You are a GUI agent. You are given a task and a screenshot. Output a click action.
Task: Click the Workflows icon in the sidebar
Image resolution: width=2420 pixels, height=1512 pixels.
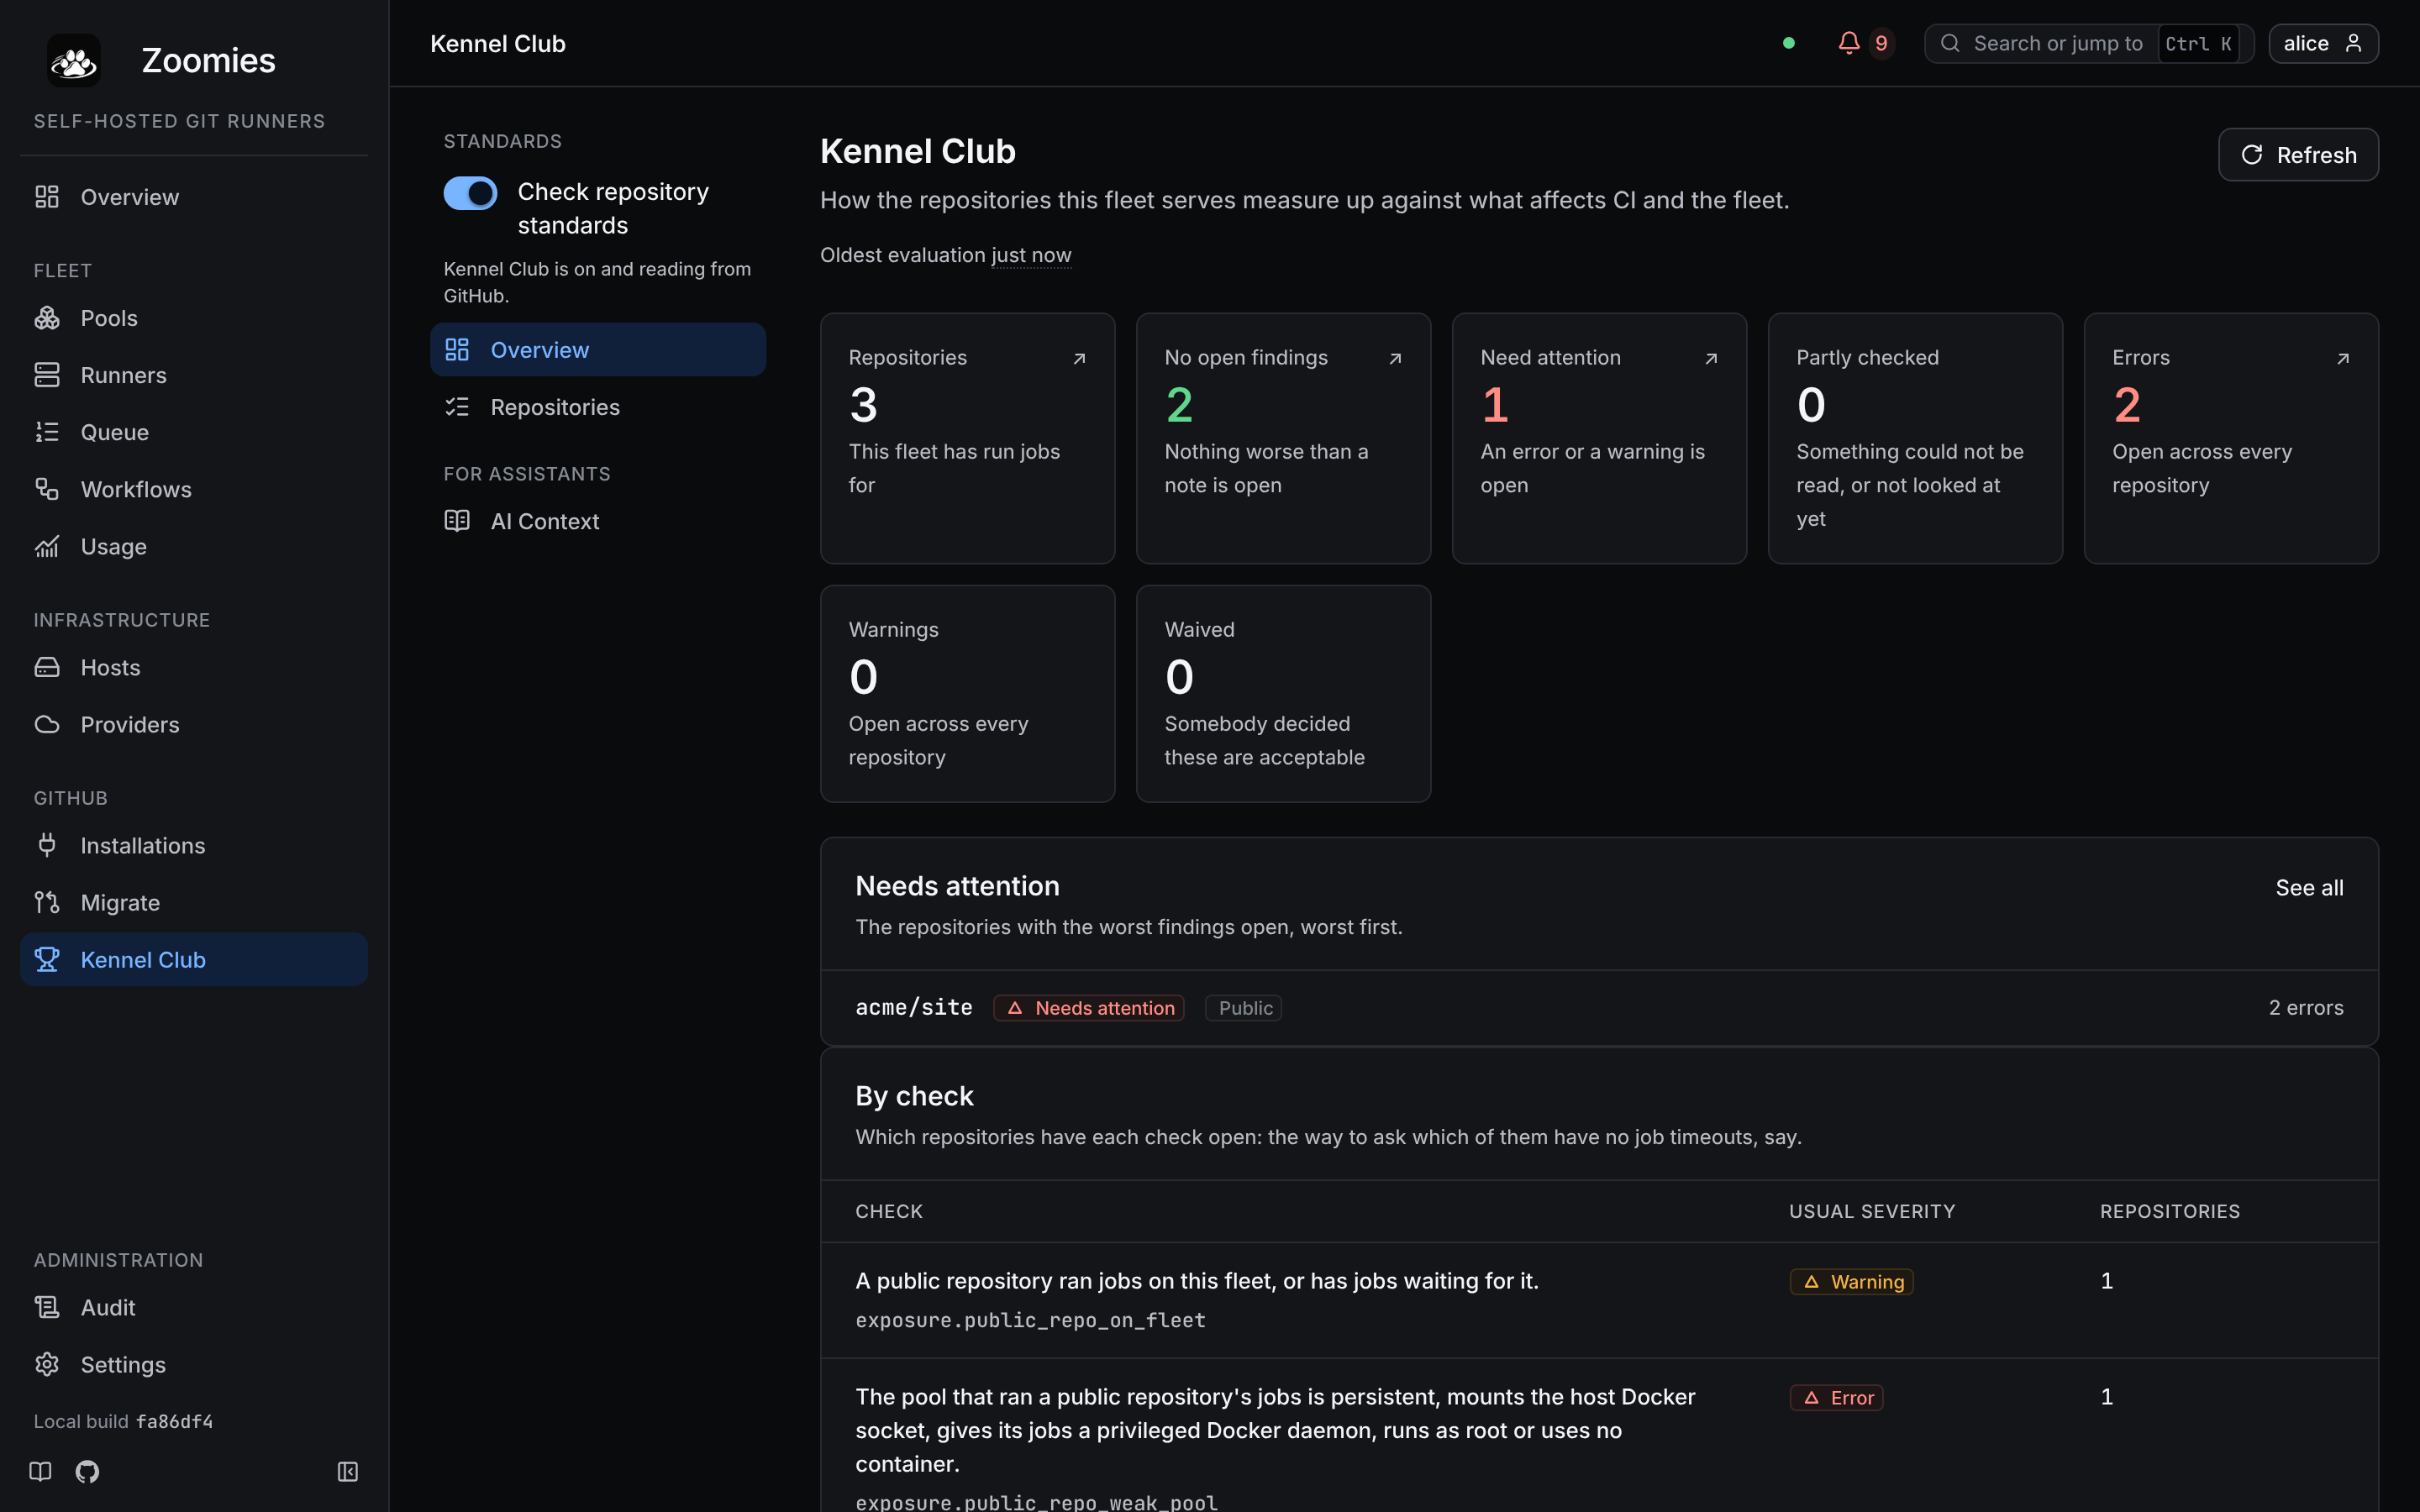47,489
